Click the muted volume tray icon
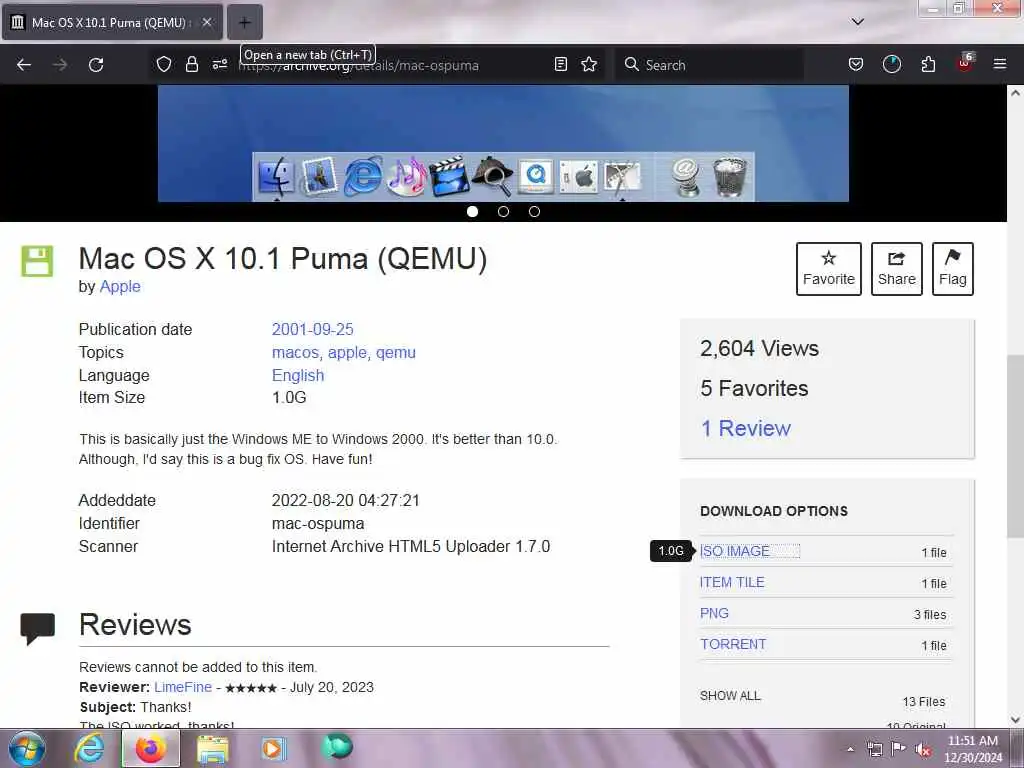 923,750
